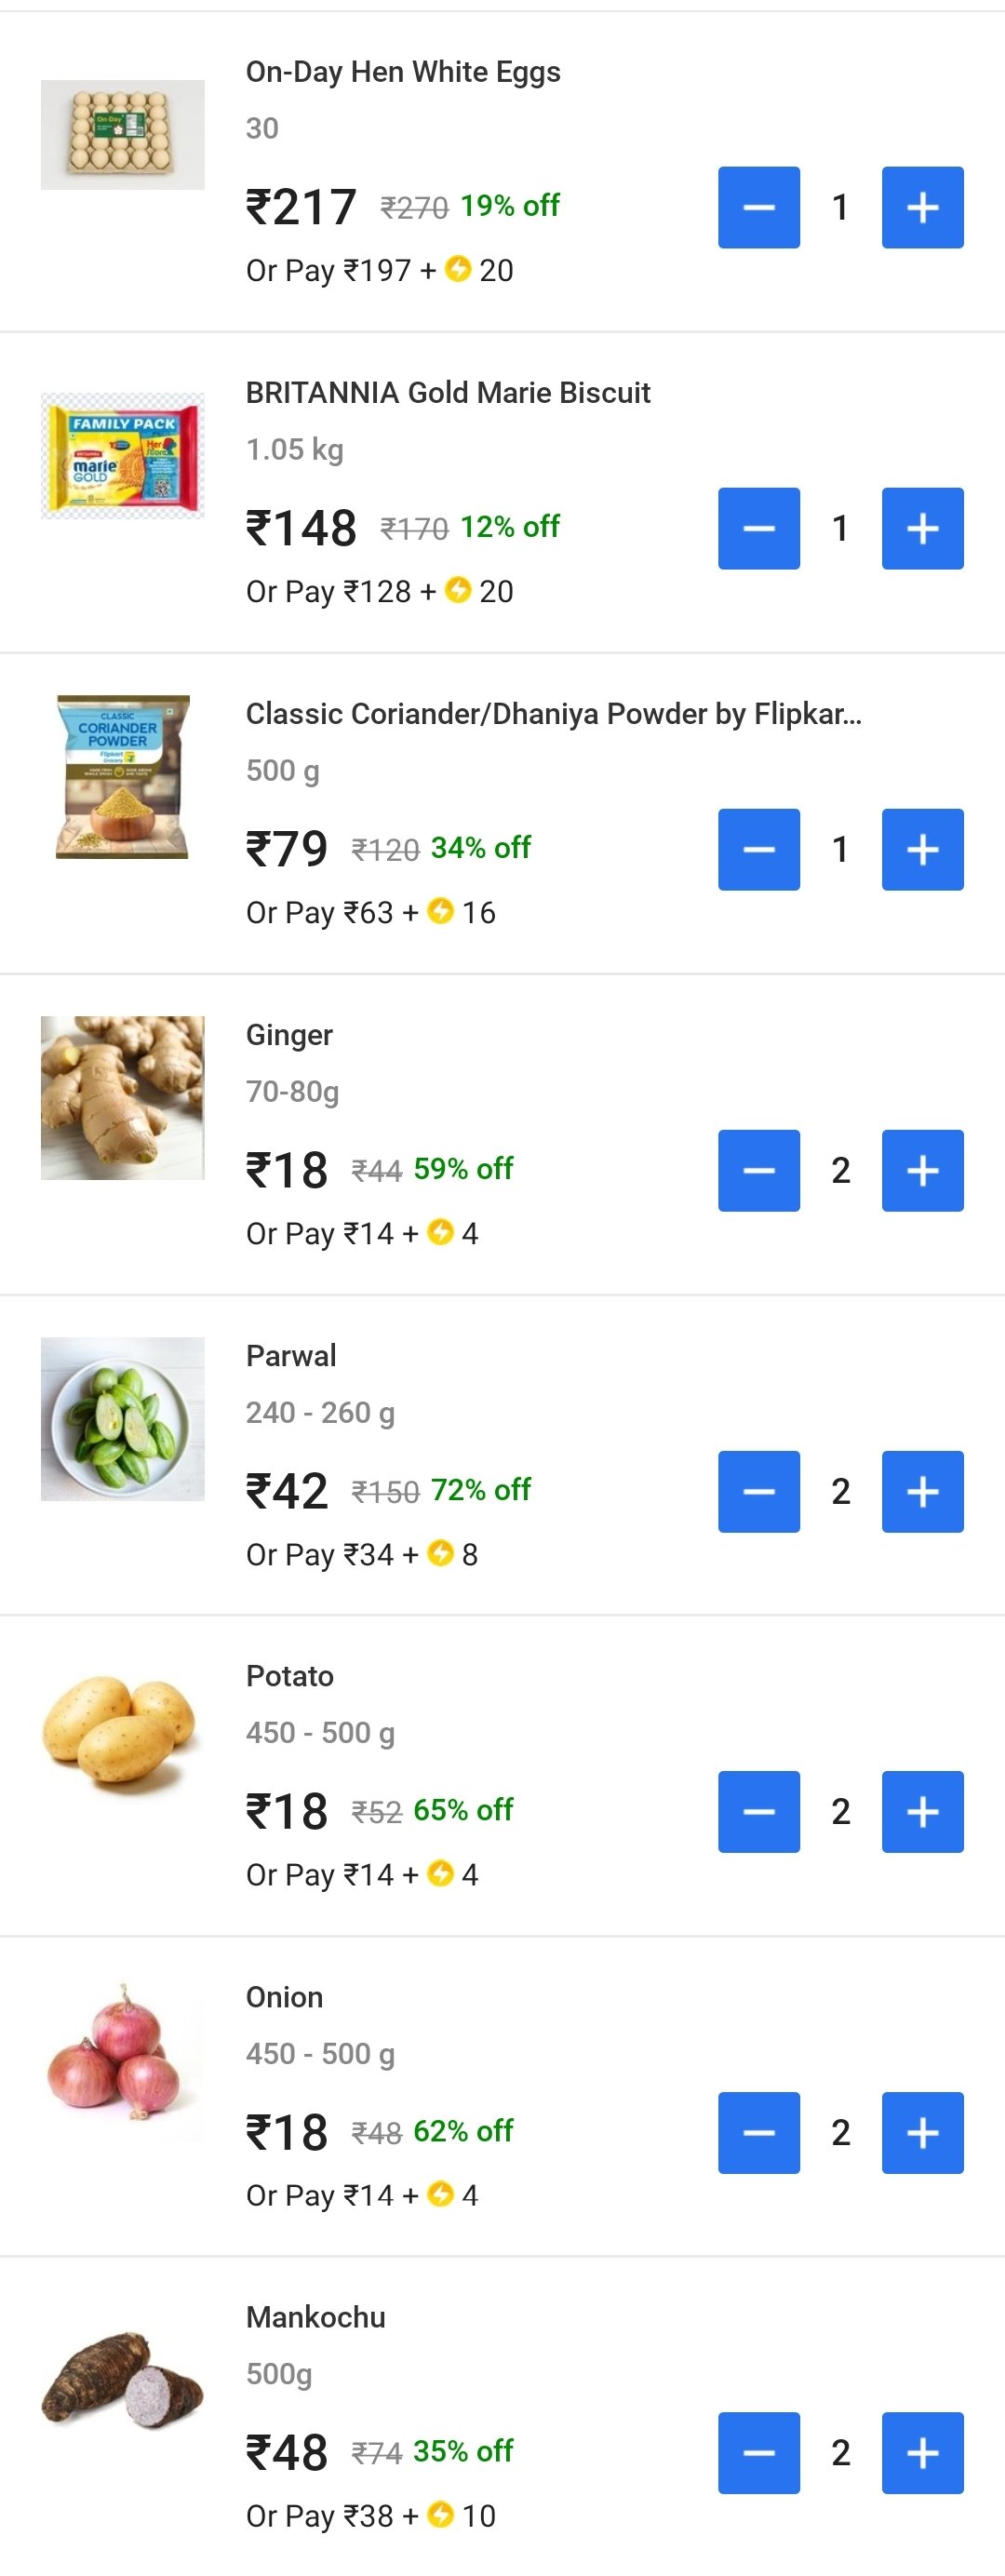Add one more Mankochu
Viewport: 1005px width, 2576px height.
[x=922, y=2452]
